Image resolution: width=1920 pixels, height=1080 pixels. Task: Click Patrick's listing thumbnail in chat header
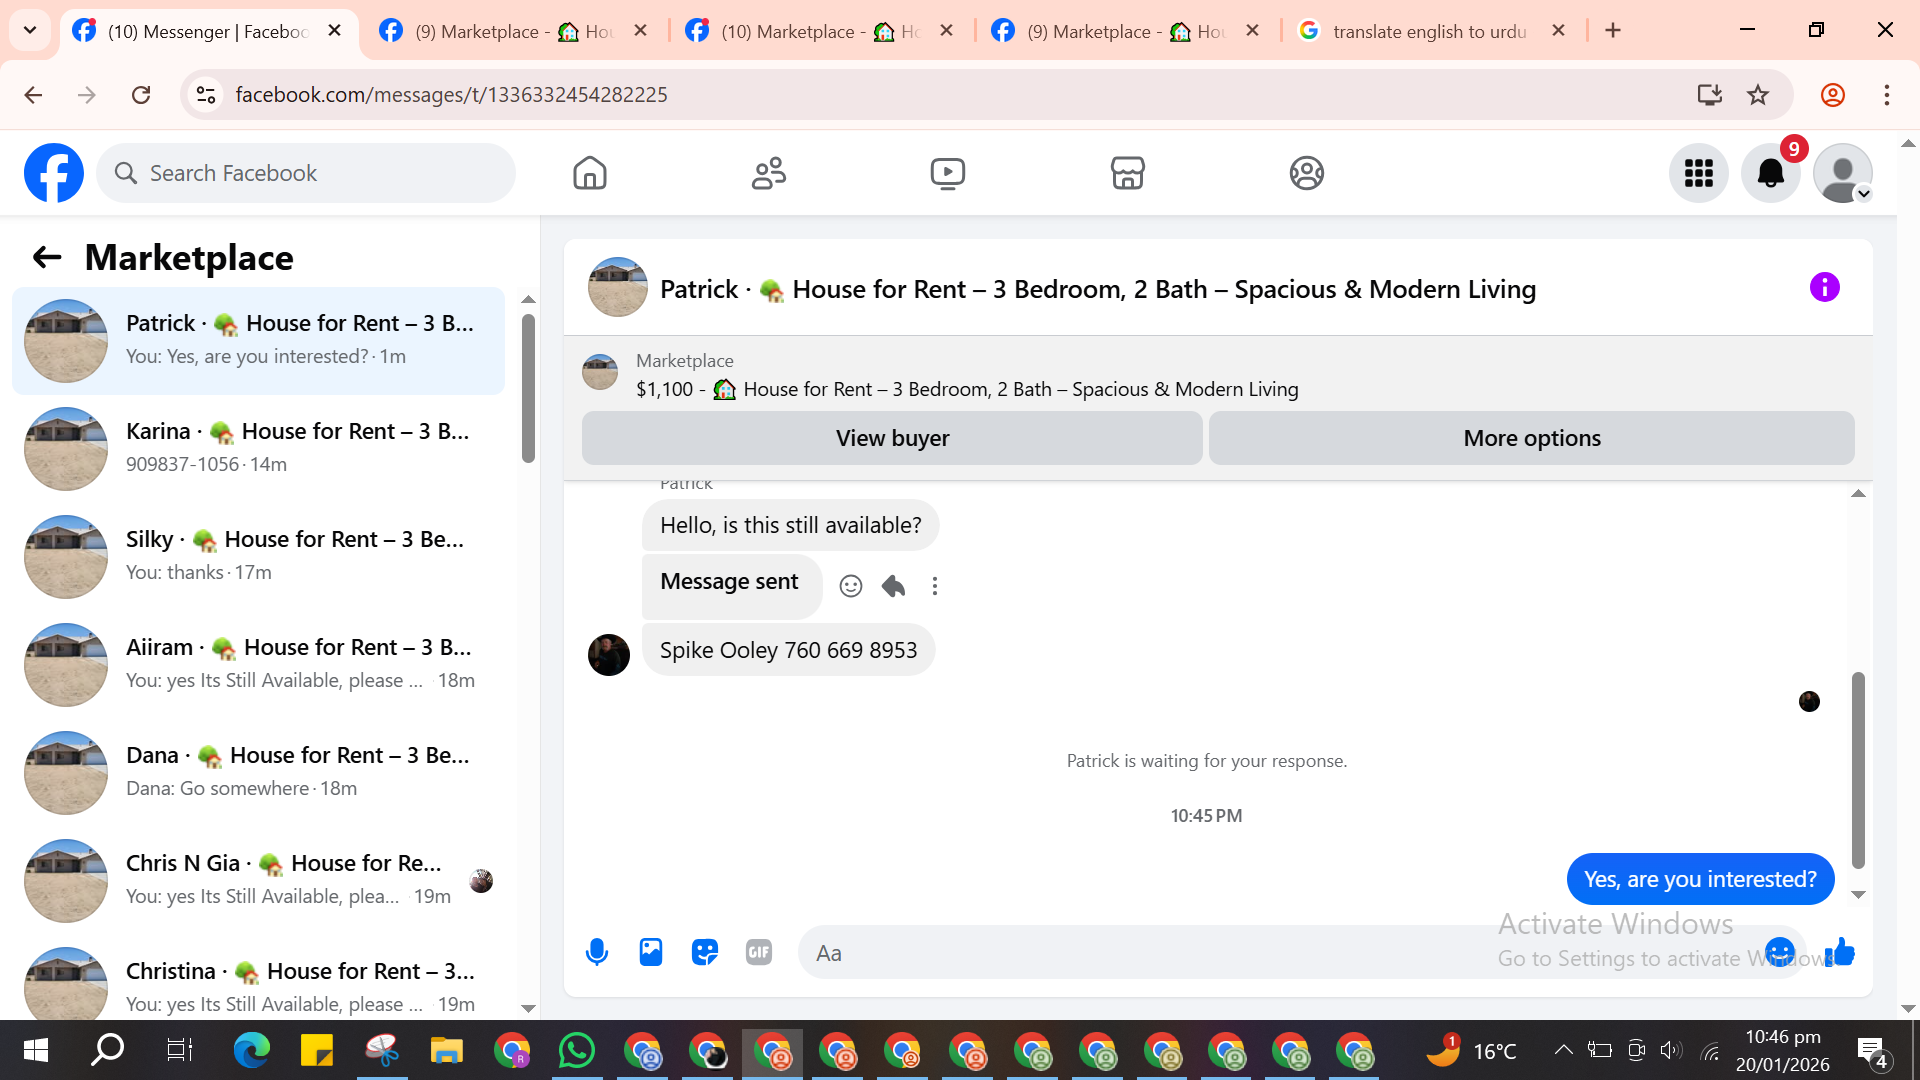(618, 288)
